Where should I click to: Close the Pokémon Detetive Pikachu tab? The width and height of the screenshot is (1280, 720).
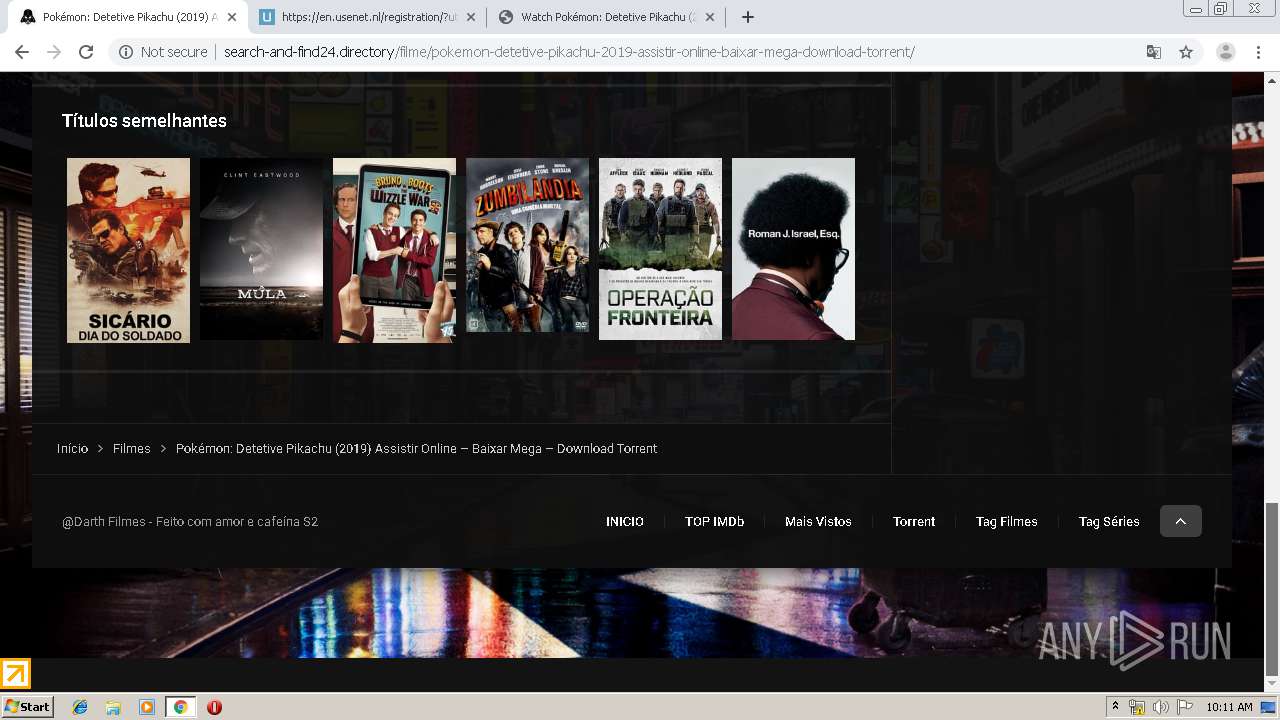pos(232,17)
